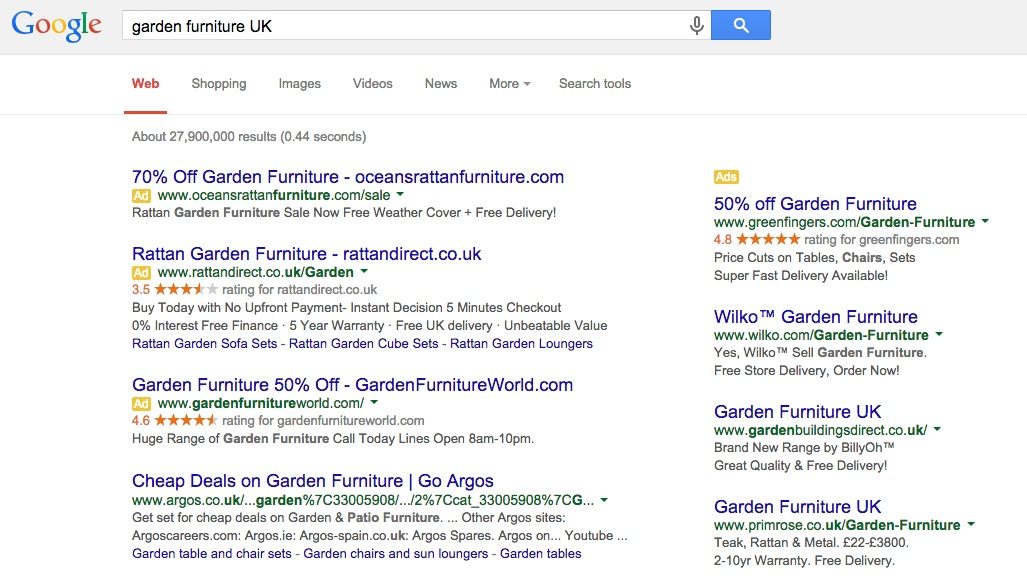
Task: Expand the More dropdown menu
Action: point(510,84)
